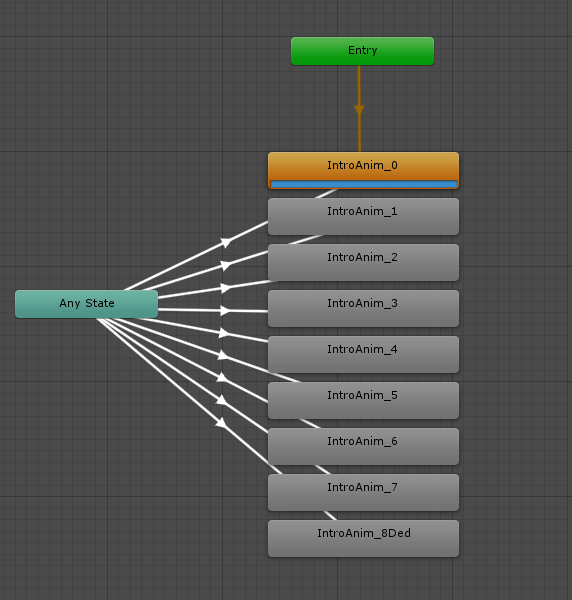572x600 pixels.
Task: Select the IntroAnim_1 state node
Action: click(x=363, y=217)
